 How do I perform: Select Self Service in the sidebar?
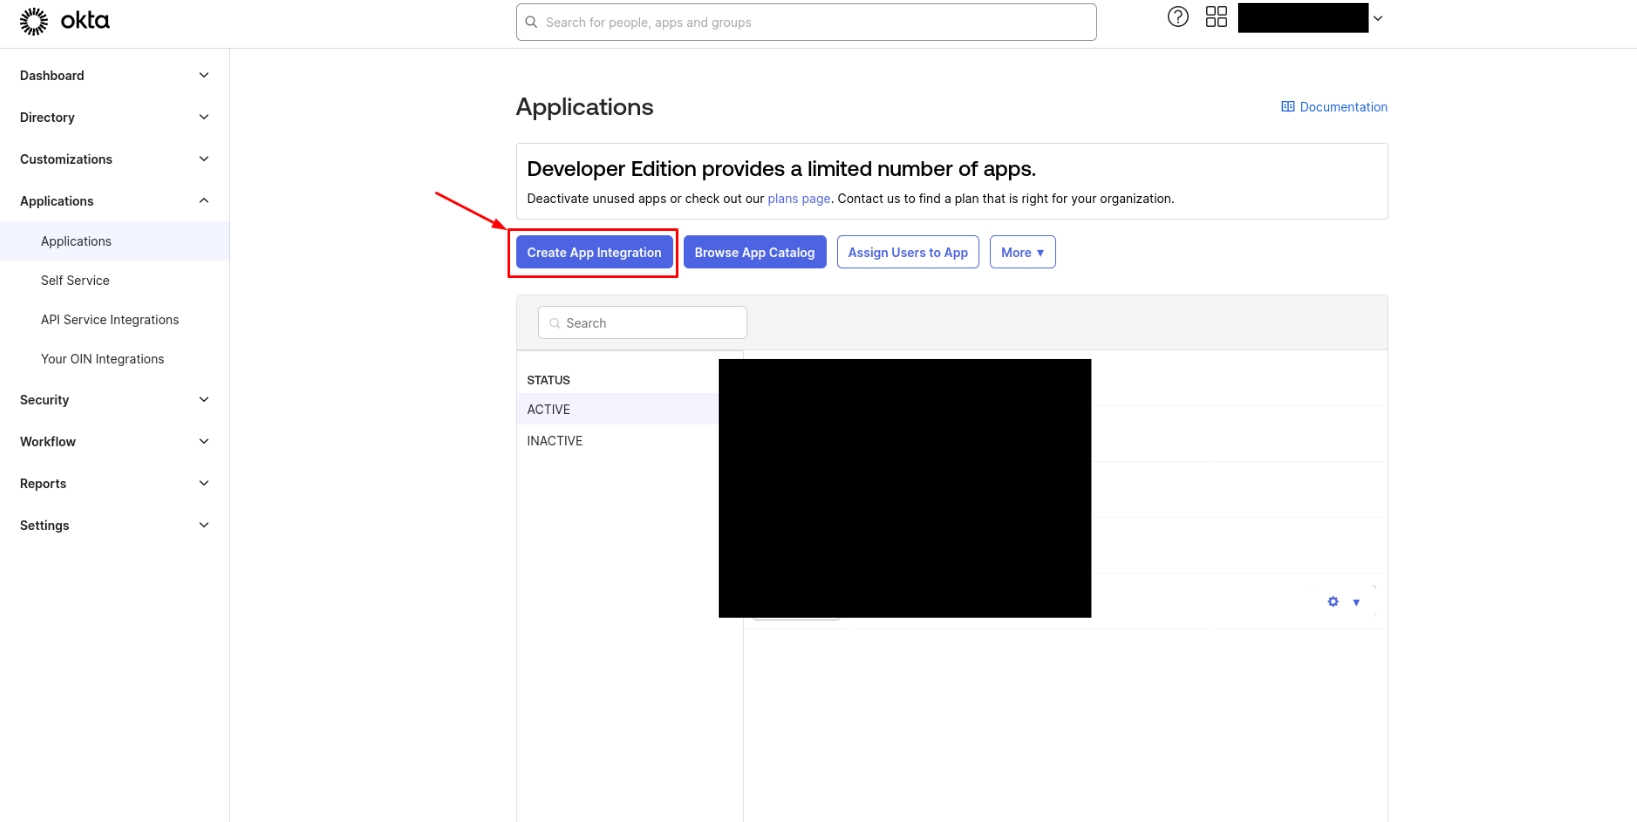[x=75, y=281]
